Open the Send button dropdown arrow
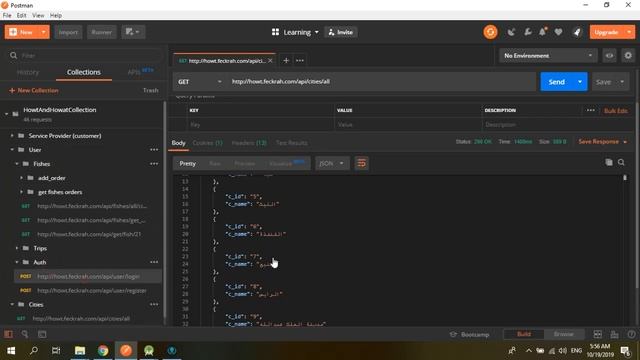 click(x=580, y=82)
